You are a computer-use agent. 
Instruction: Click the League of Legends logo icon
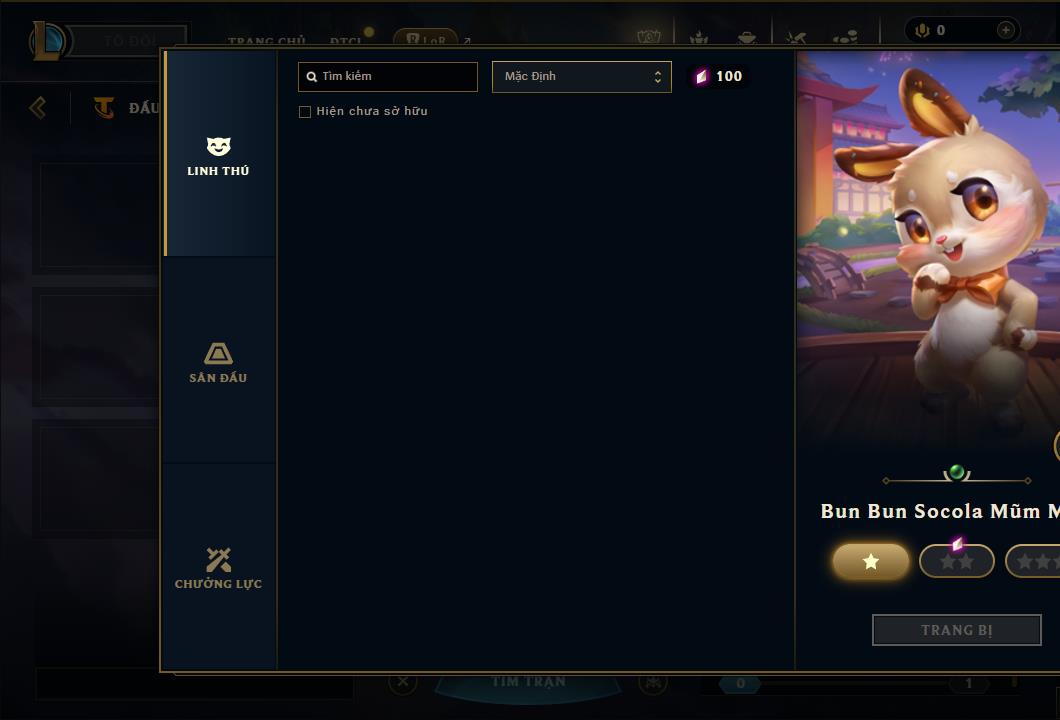click(47, 41)
